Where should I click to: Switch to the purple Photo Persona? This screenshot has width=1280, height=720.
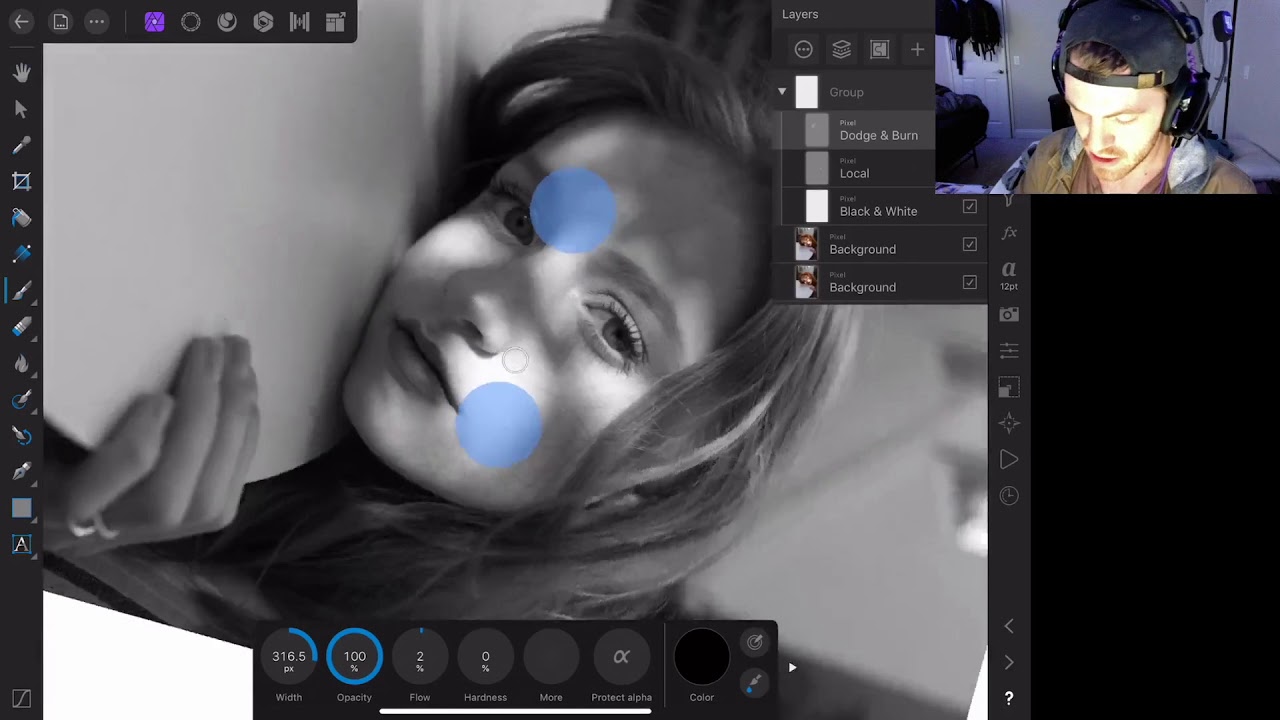(x=154, y=21)
